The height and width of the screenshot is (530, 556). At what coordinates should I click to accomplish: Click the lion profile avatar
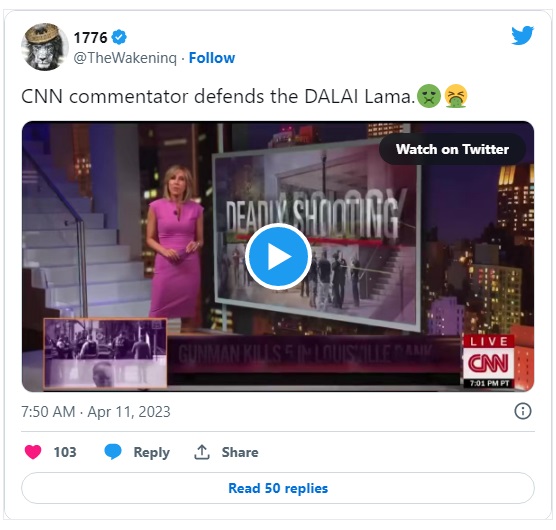45,47
